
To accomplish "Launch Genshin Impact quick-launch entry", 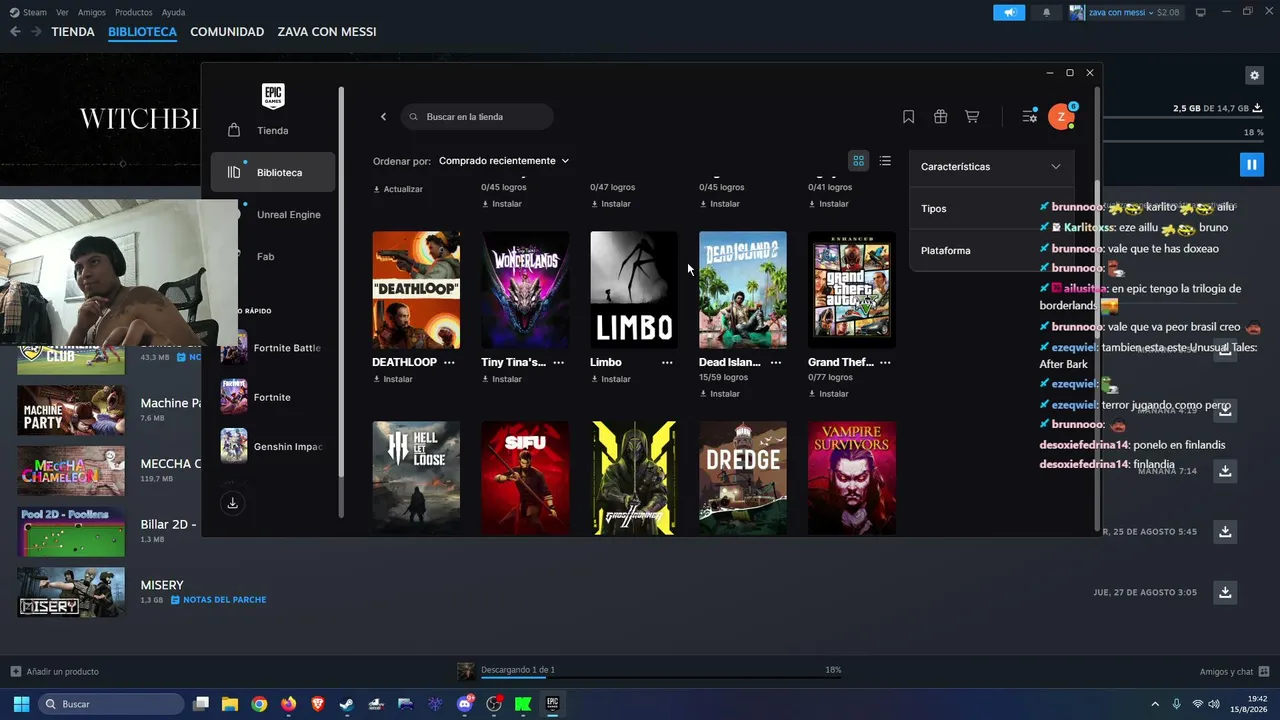I will tap(272, 447).
